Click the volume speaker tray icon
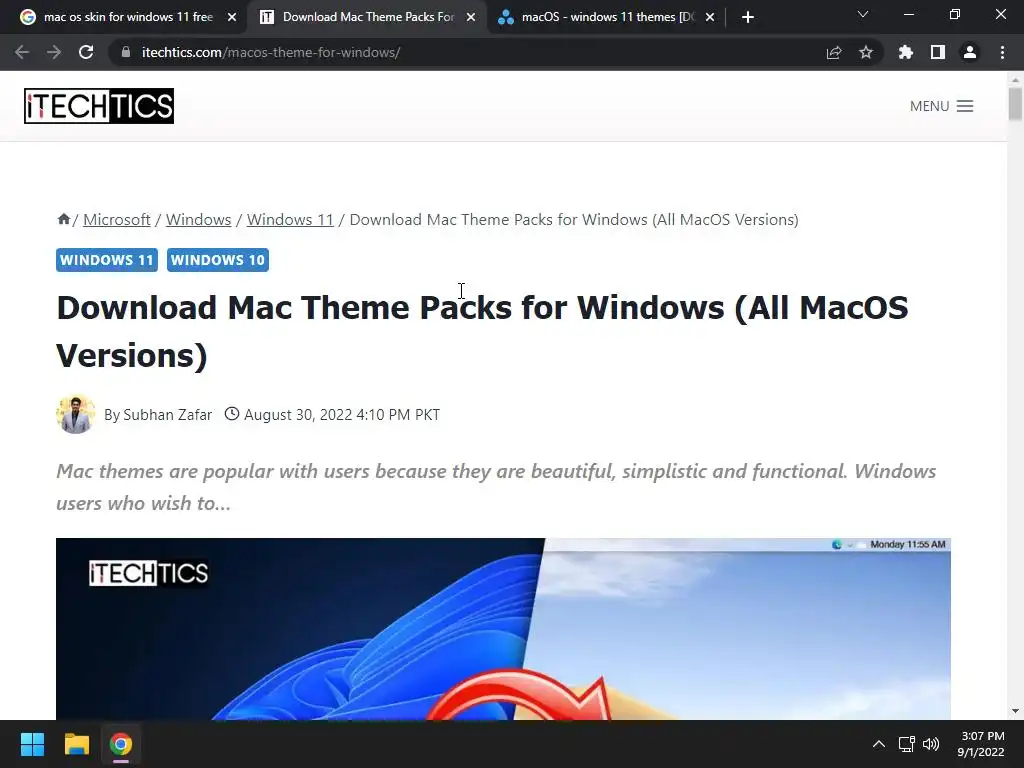Viewport: 1024px width, 768px height. pos(931,744)
